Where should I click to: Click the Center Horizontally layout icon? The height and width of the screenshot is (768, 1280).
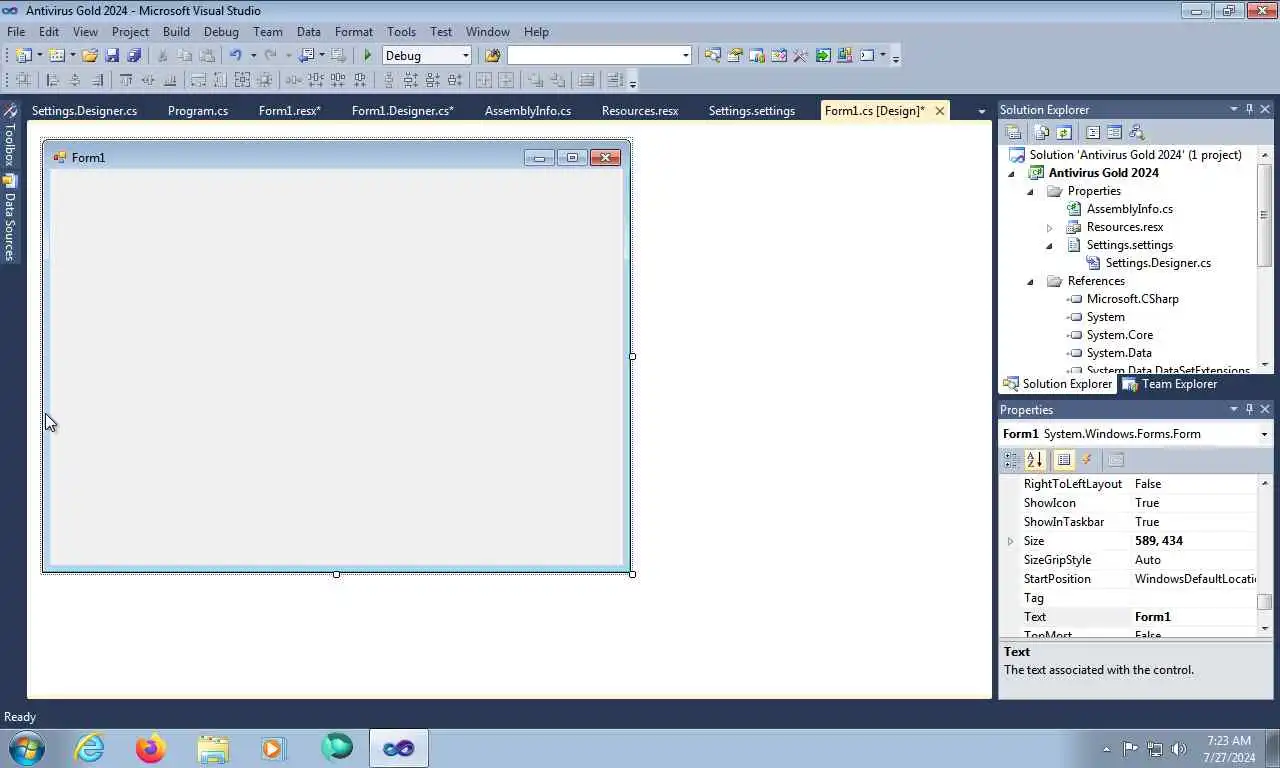(x=484, y=80)
